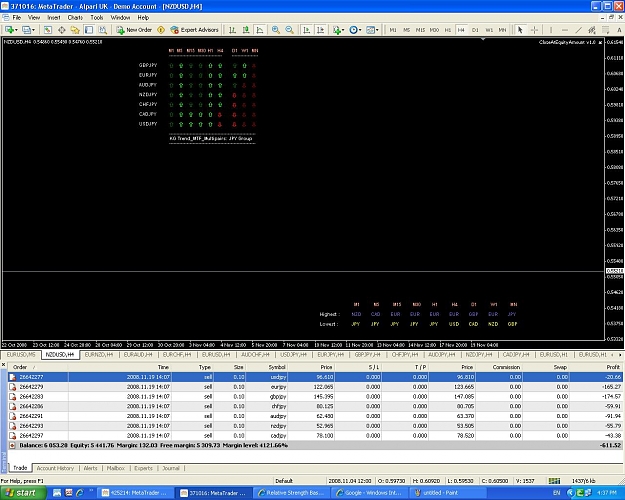Click the New Order button
Image resolution: width=625 pixels, height=500 pixels.
point(134,30)
